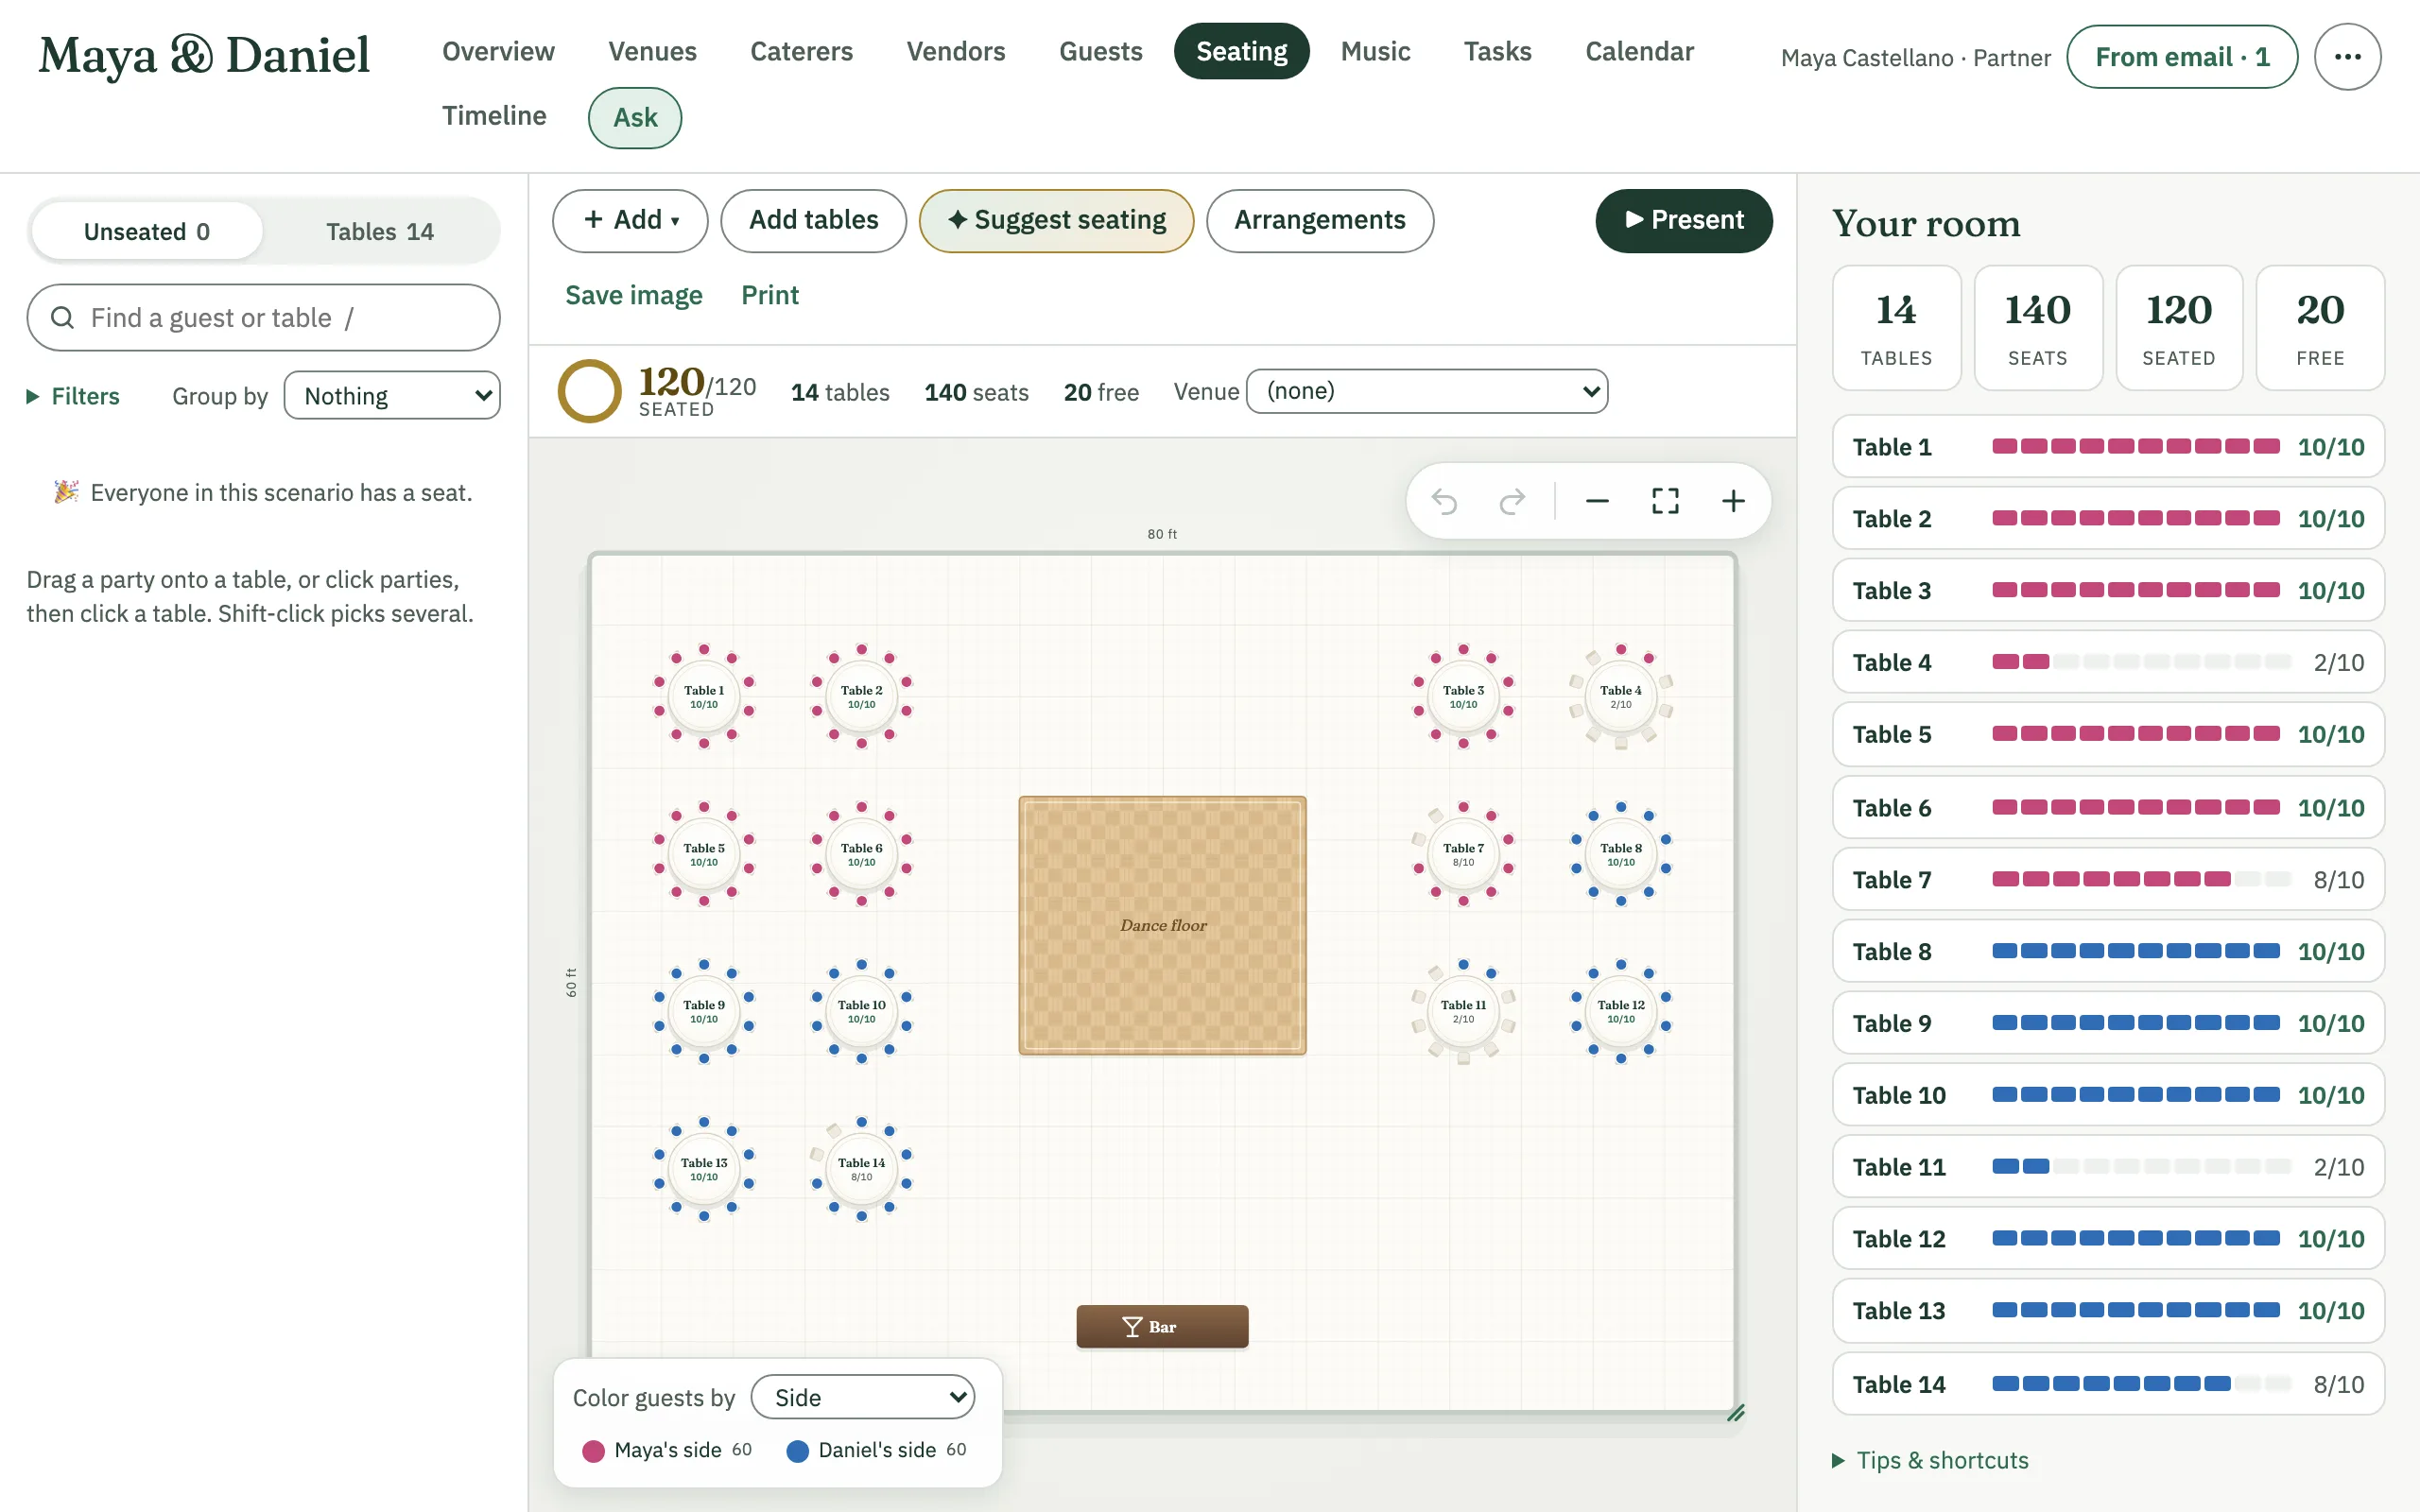The height and width of the screenshot is (1512, 2420).
Task: Click the undo arrow icon
Action: (x=1444, y=501)
